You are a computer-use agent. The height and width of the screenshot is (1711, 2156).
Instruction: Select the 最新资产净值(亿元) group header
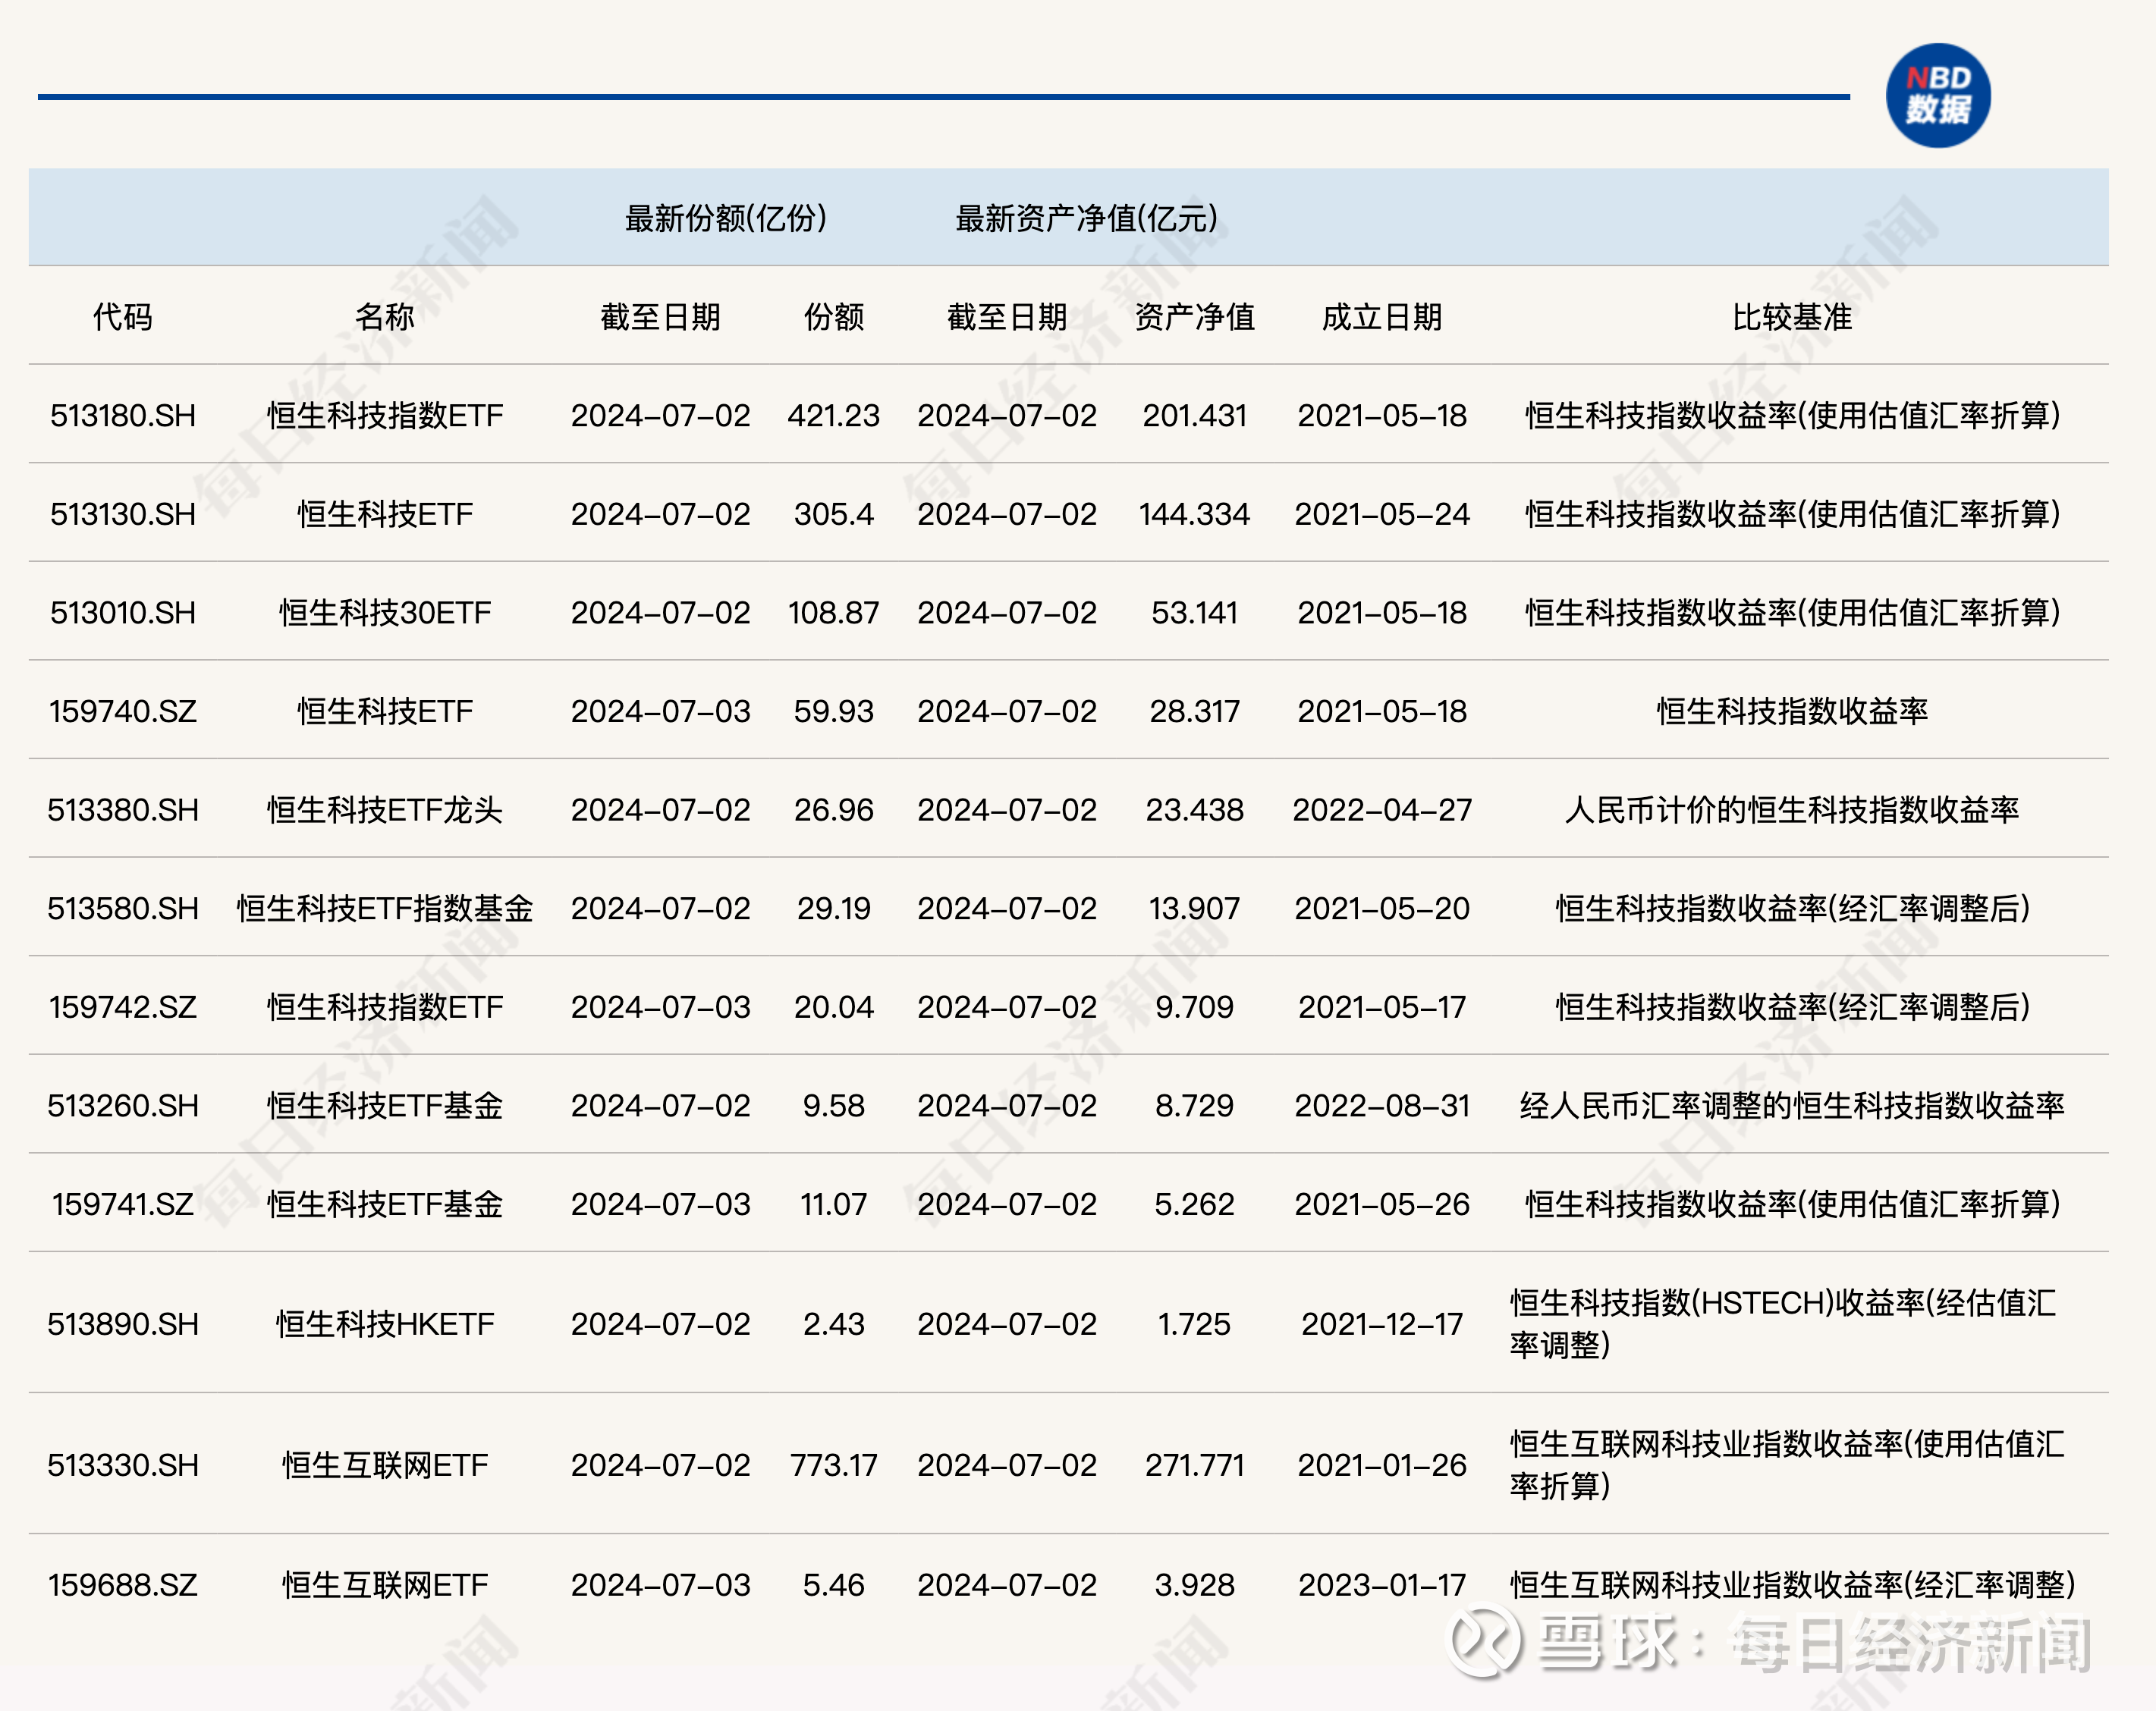click(1087, 218)
